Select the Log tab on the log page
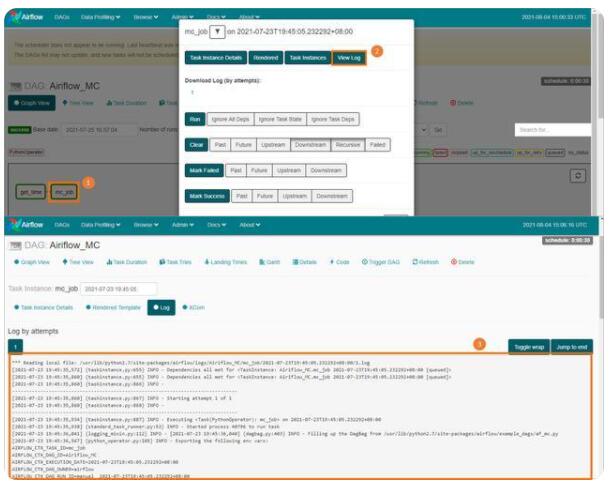The width and height of the screenshot is (610, 484). [161, 307]
